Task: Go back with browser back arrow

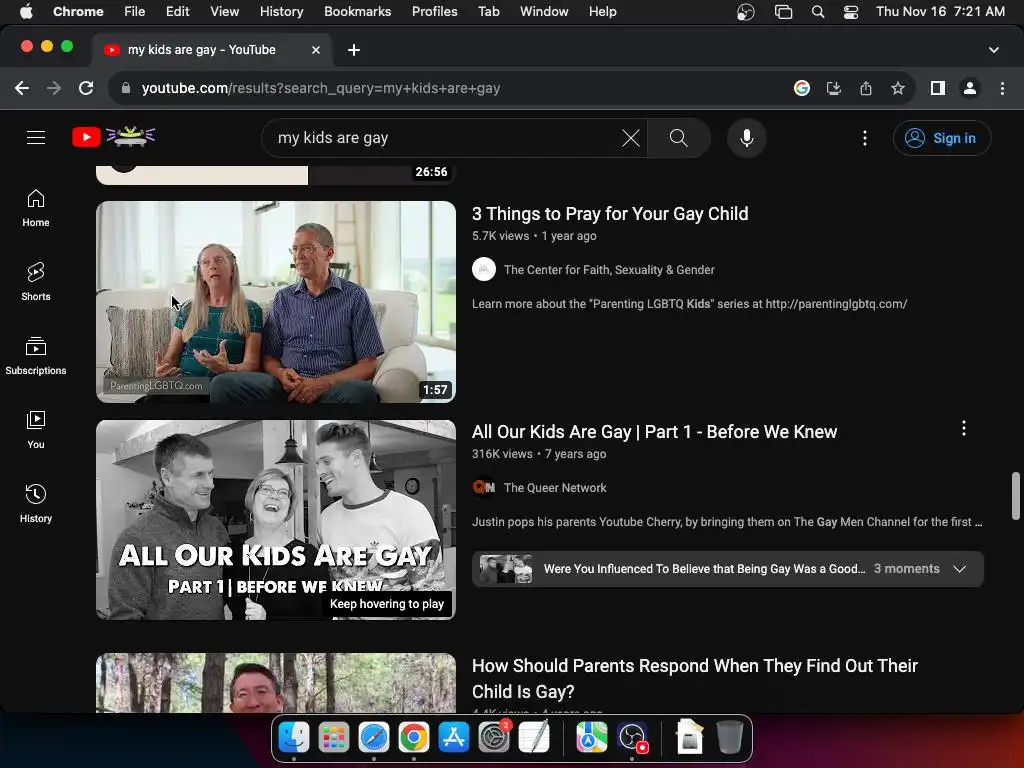Action: point(22,88)
